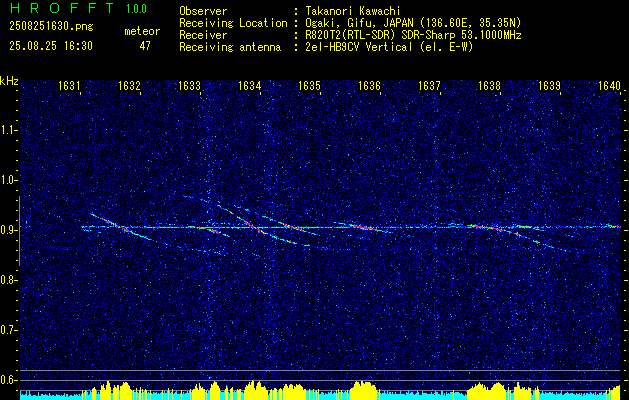The width and height of the screenshot is (629, 400).
Task: Click the gray vertical frequency range bar
Action: pyautogui.click(x=19, y=231)
